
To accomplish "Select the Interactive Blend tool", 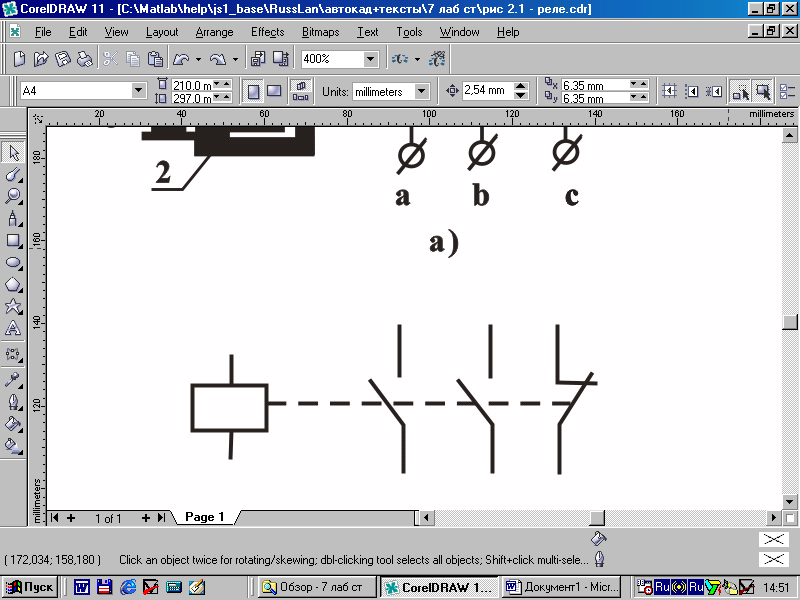I will click(14, 354).
